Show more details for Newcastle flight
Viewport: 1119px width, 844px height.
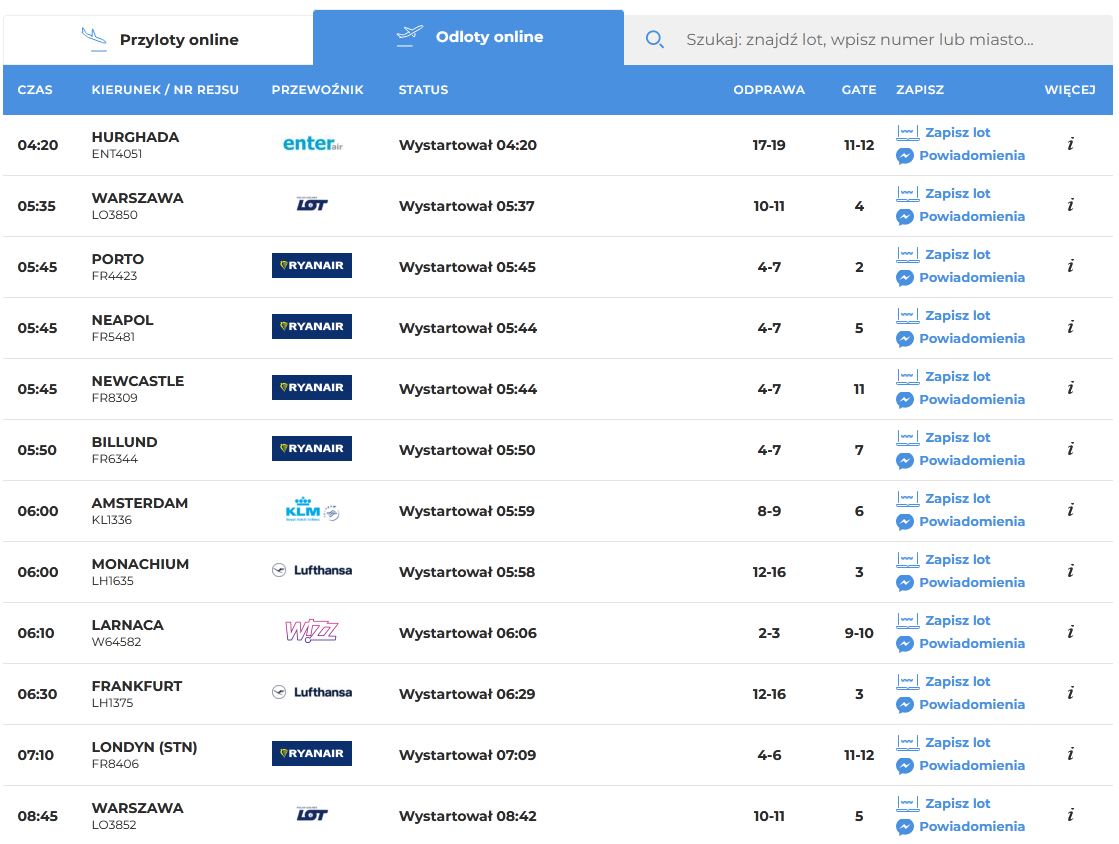pyautogui.click(x=1070, y=388)
